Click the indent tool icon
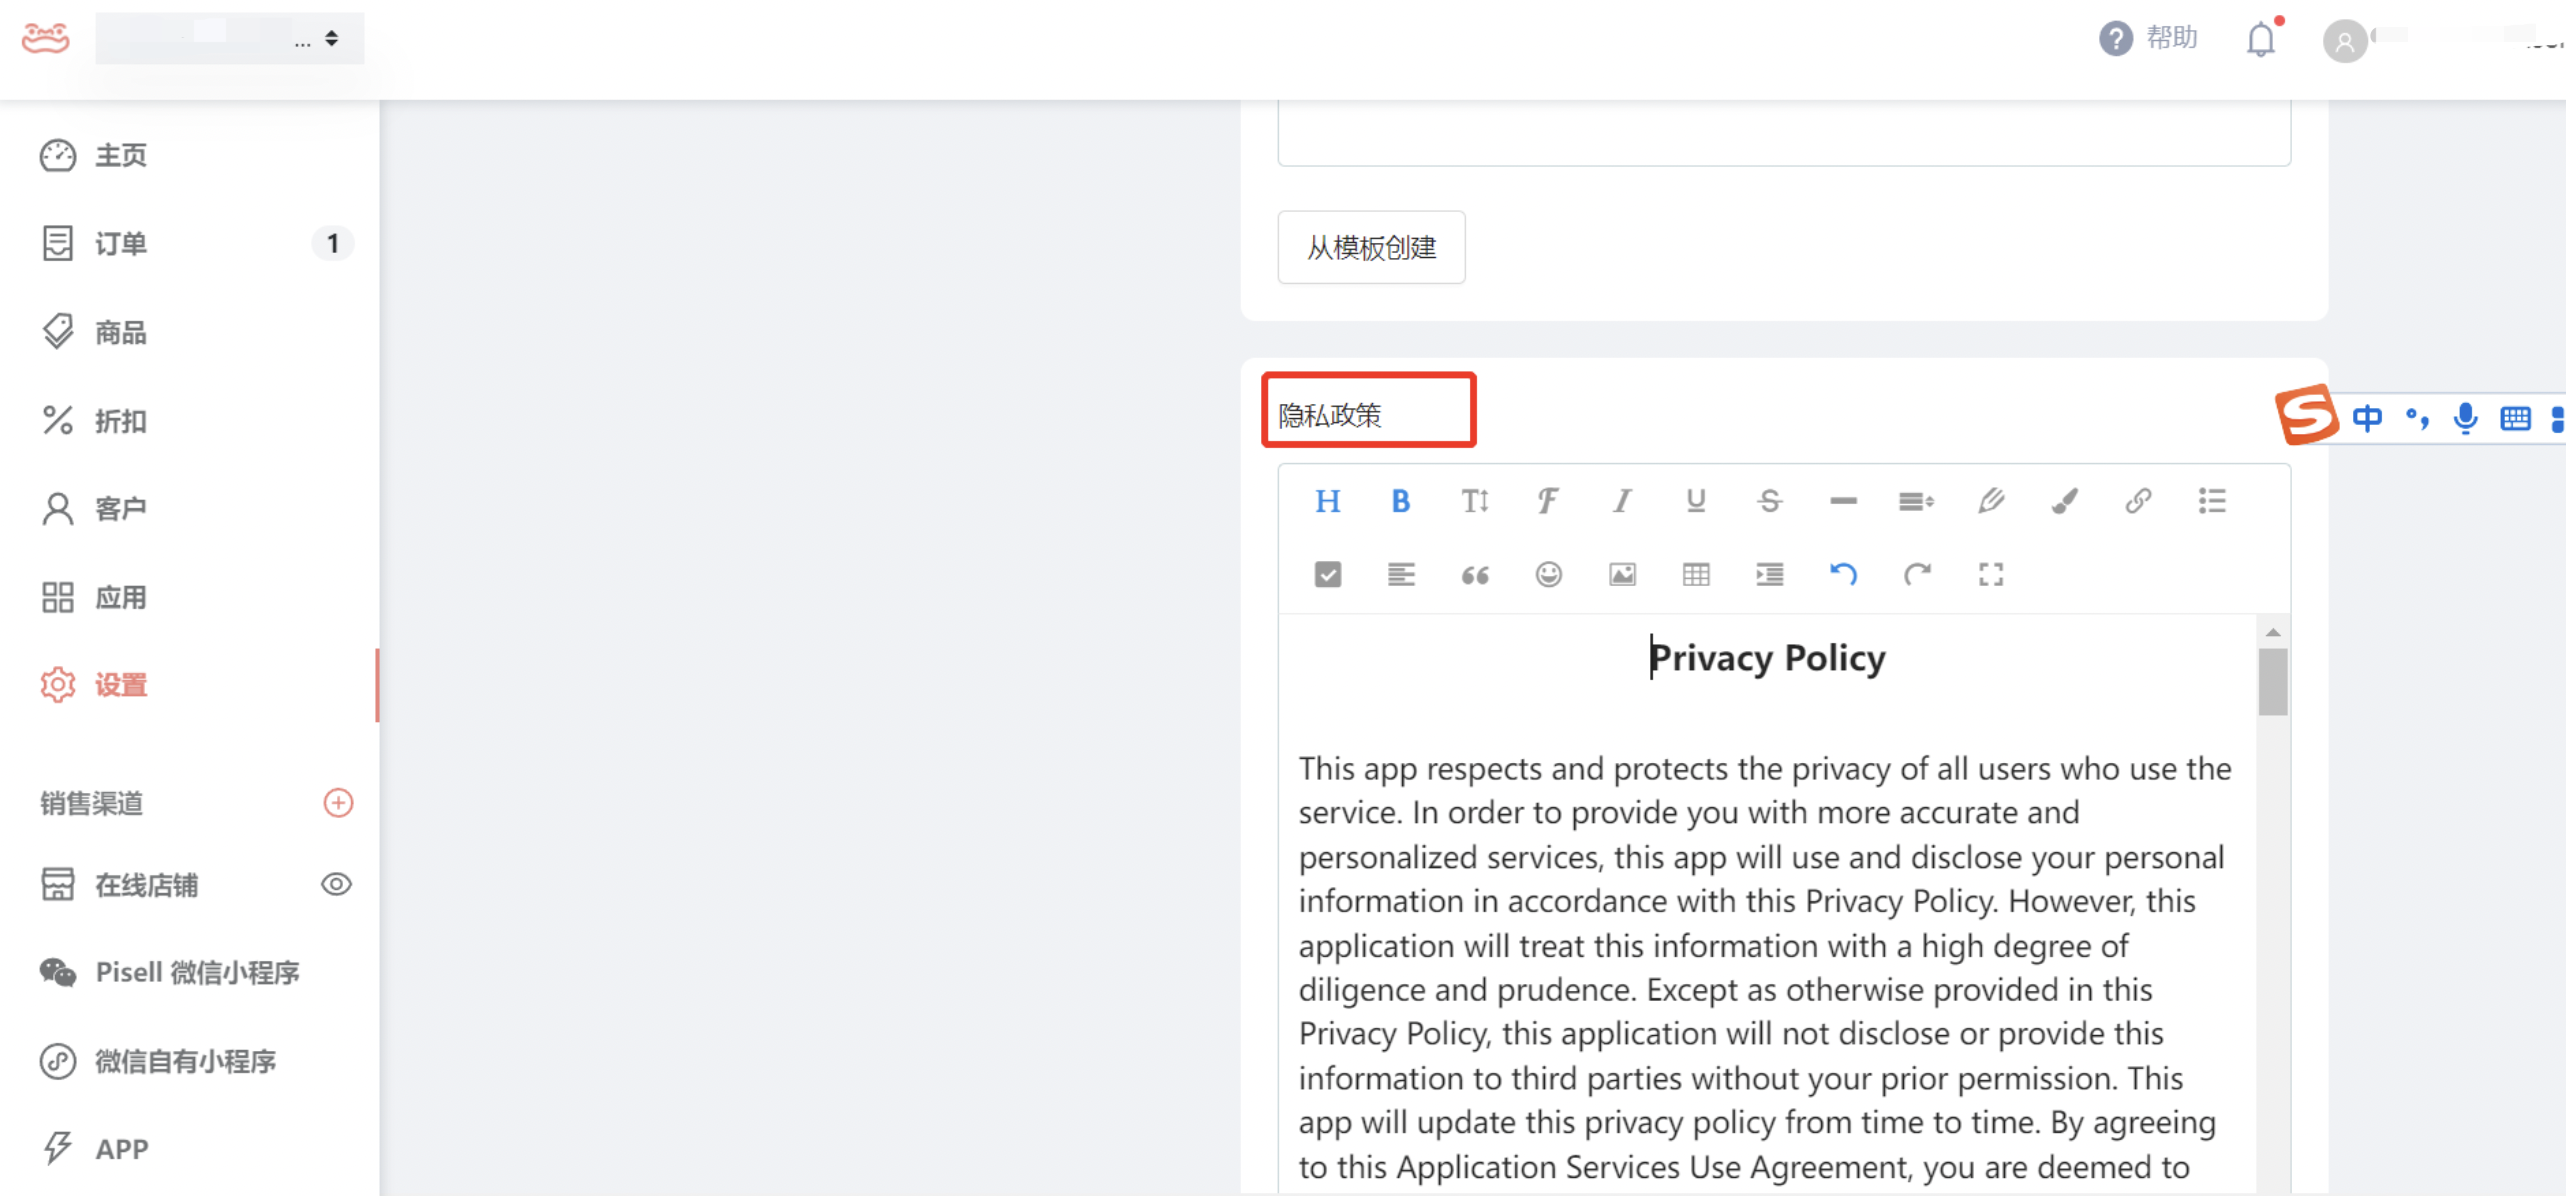The image size is (2566, 1196). click(x=1769, y=575)
